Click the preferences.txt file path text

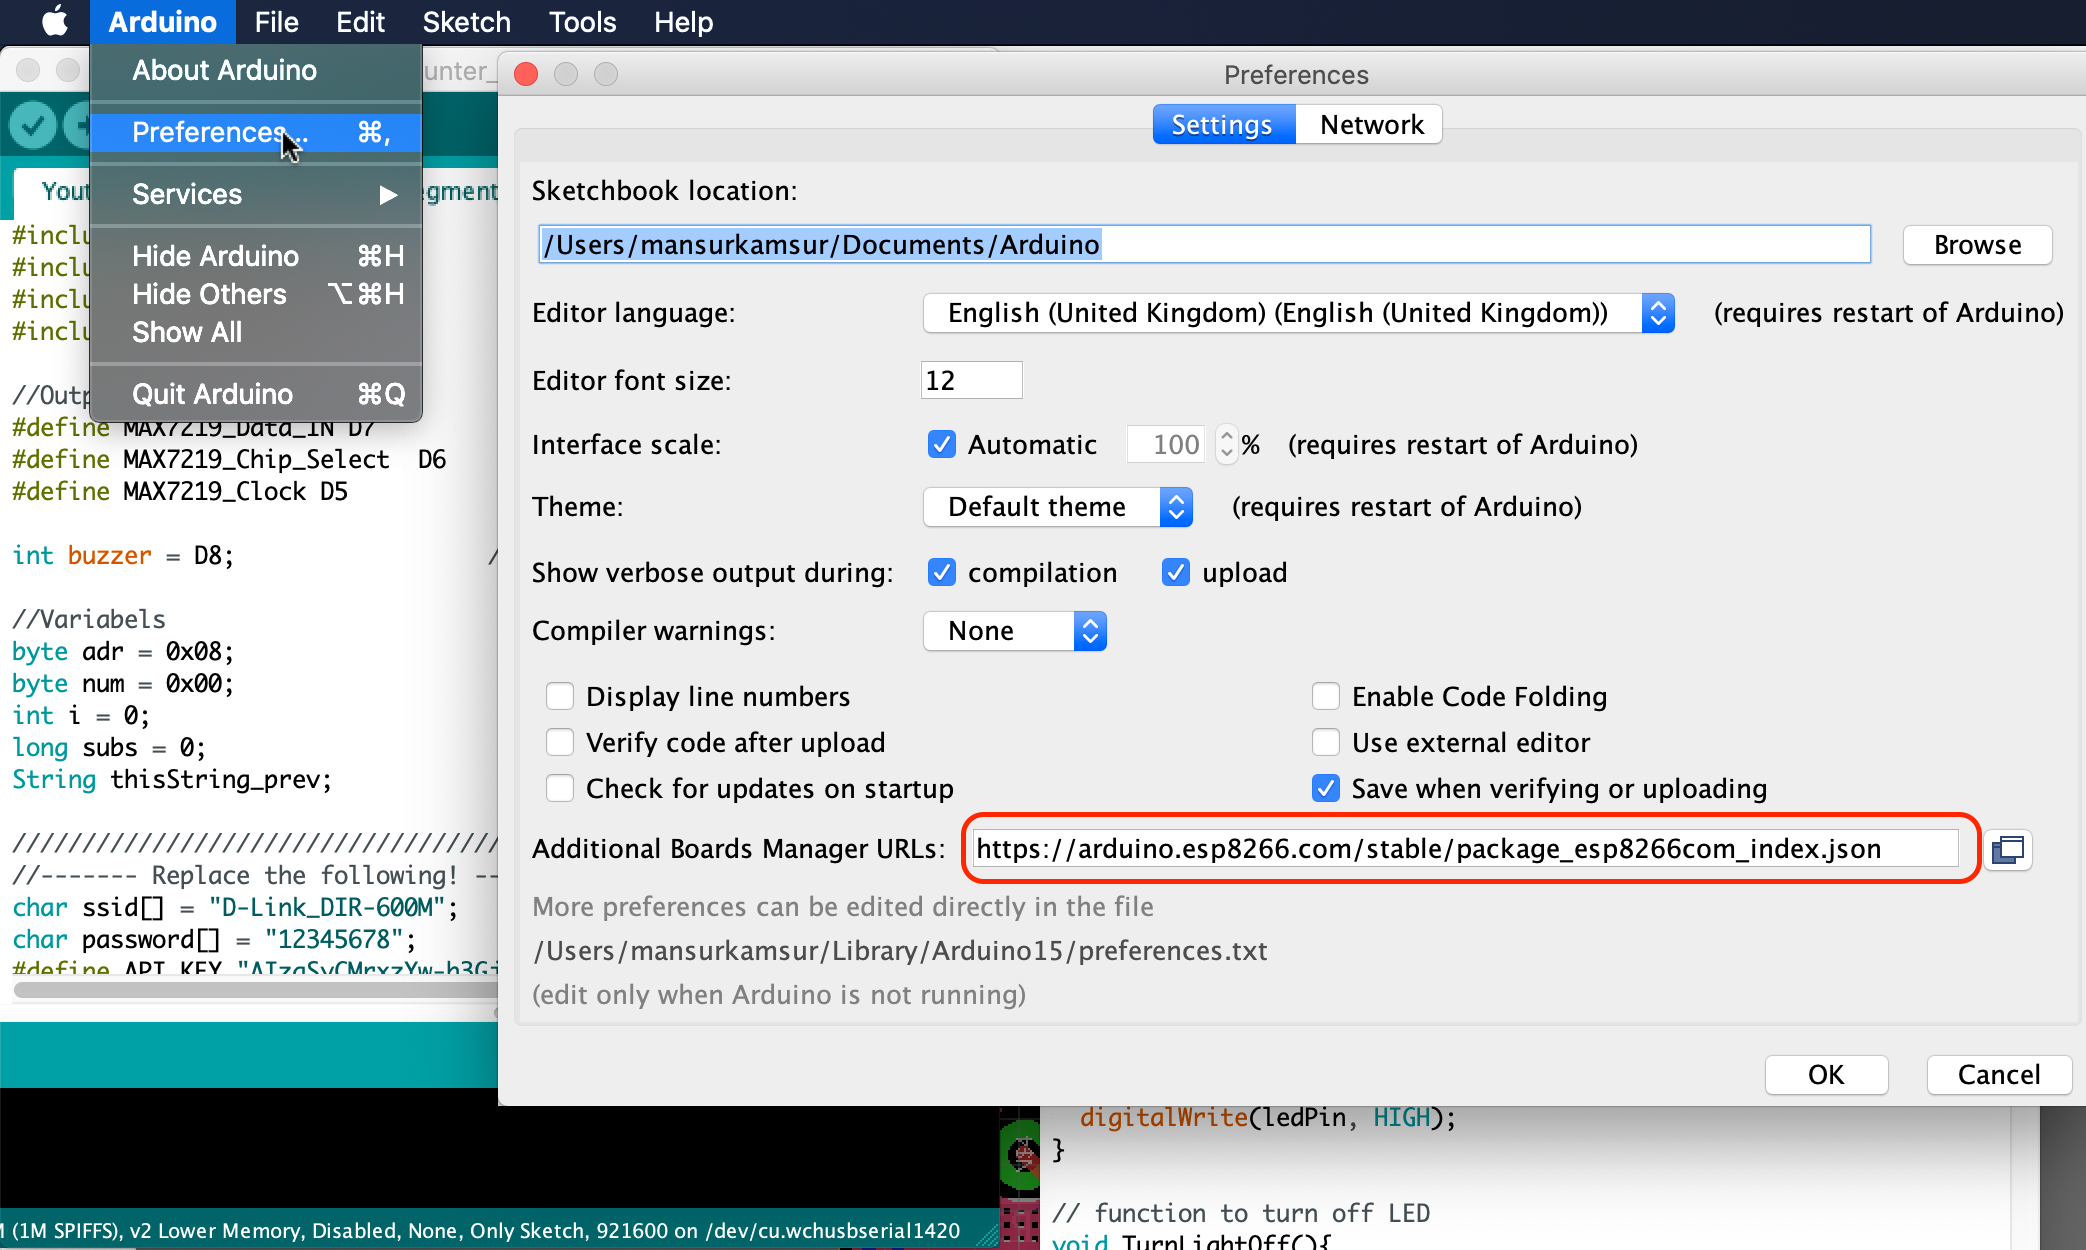pyautogui.click(x=900, y=950)
